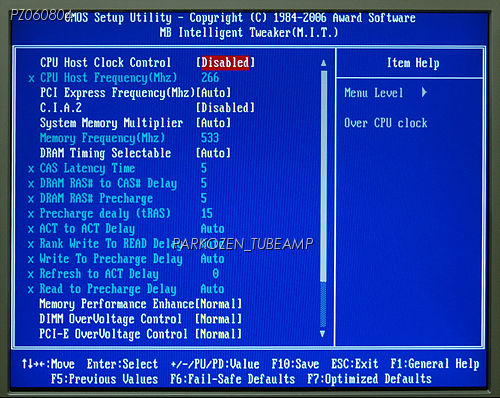Image resolution: width=500 pixels, height=398 pixels.
Task: Click the x marker beside CPU Host Frequency
Action: 31,79
